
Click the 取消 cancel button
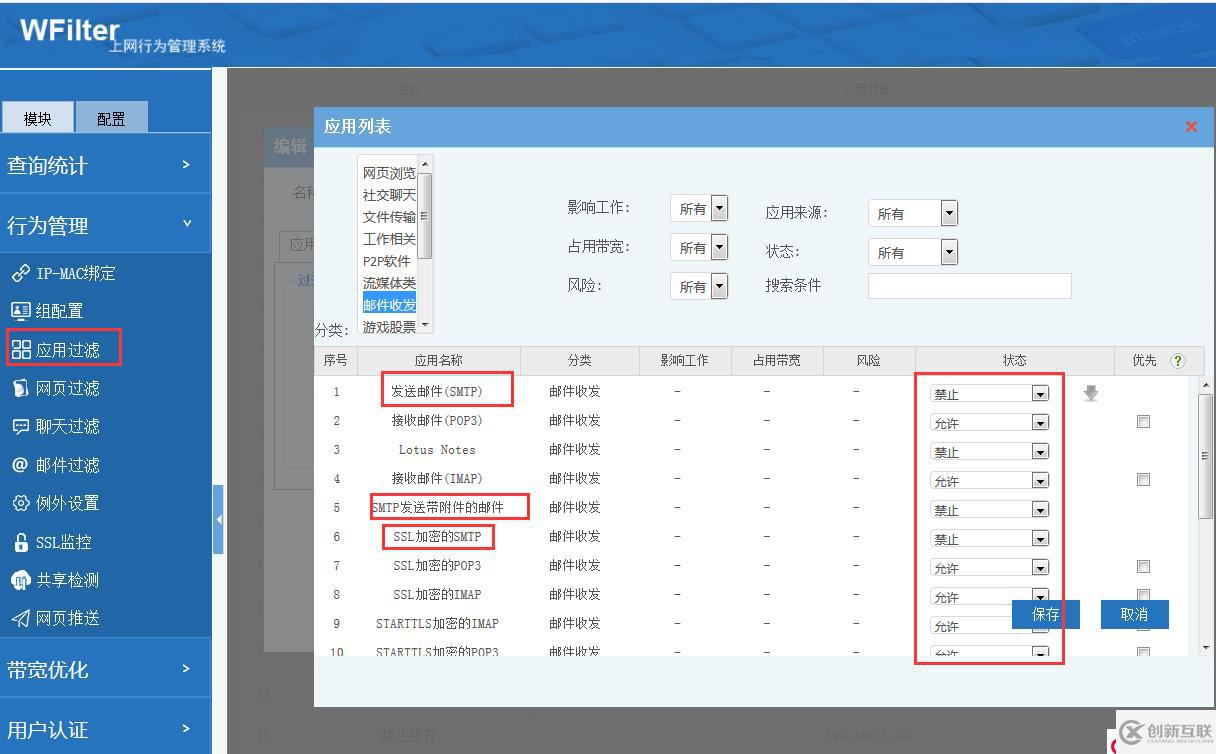point(1134,614)
